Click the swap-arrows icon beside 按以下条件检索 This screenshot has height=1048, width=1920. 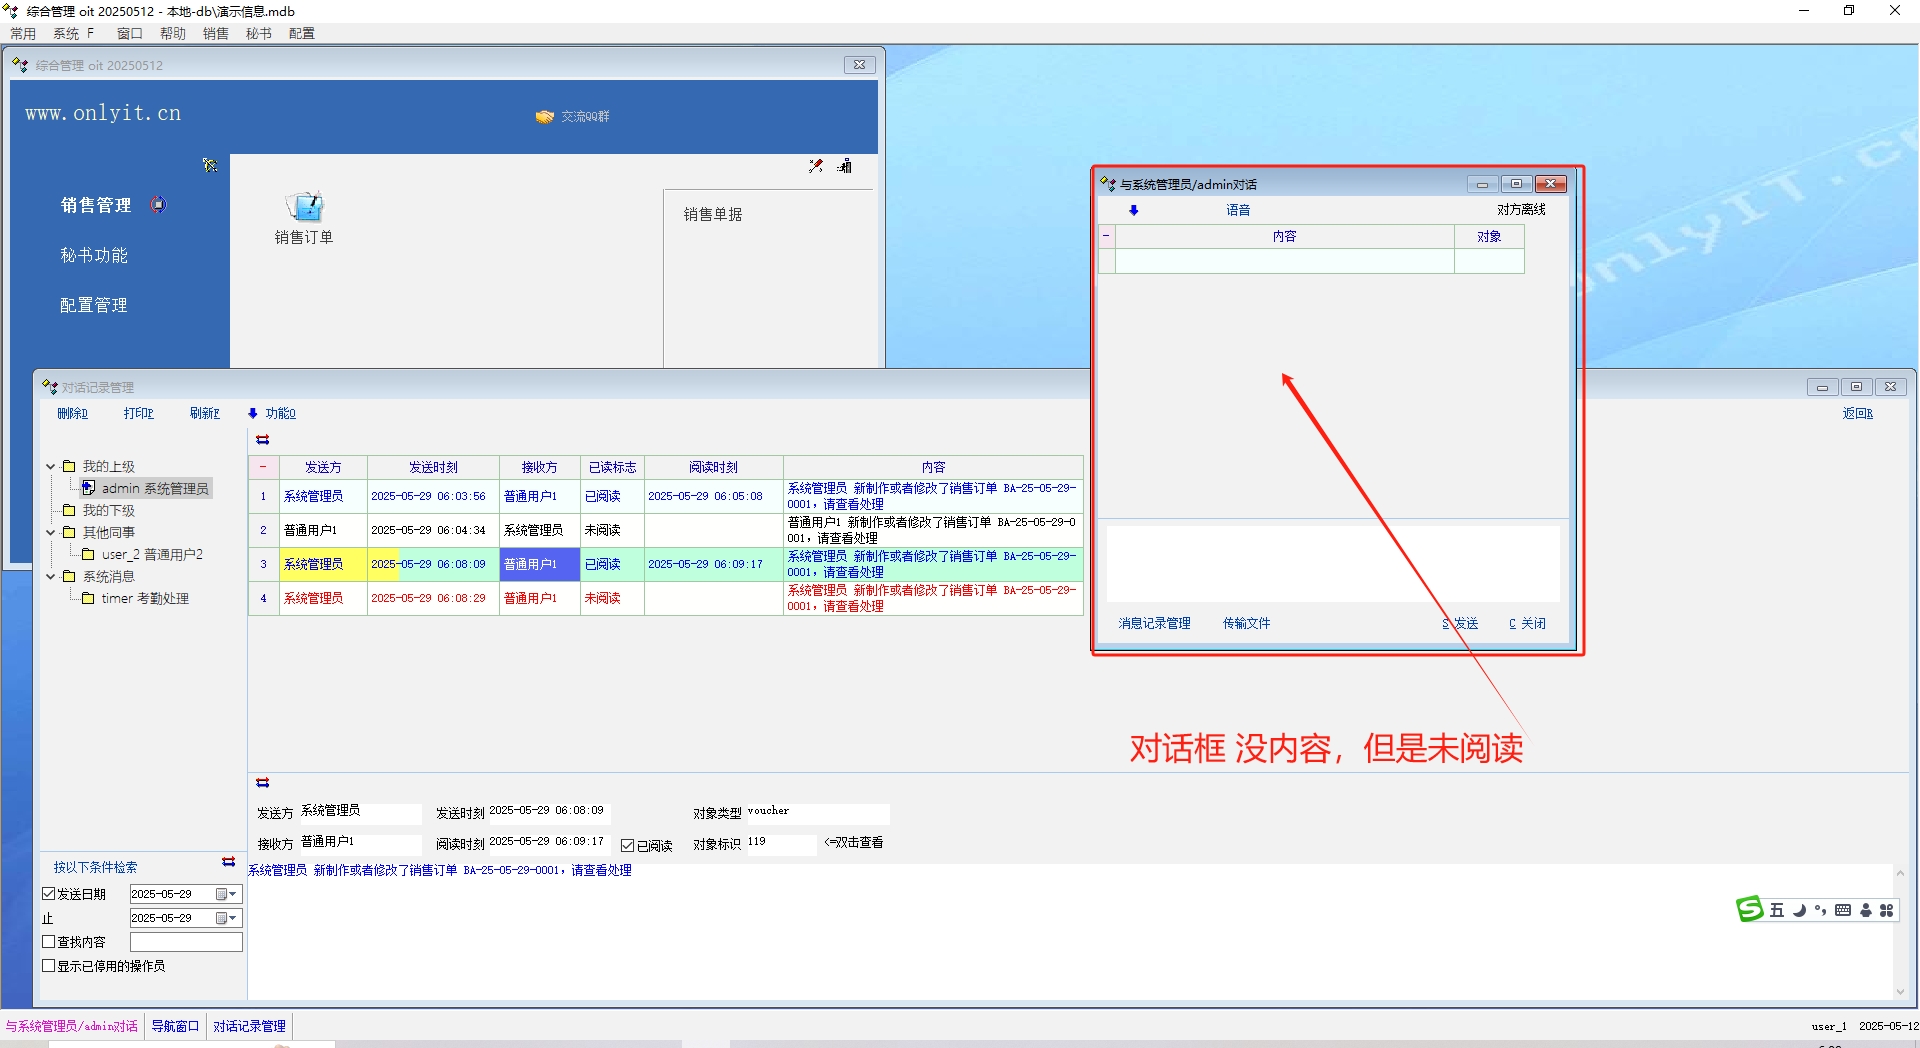[x=228, y=862]
